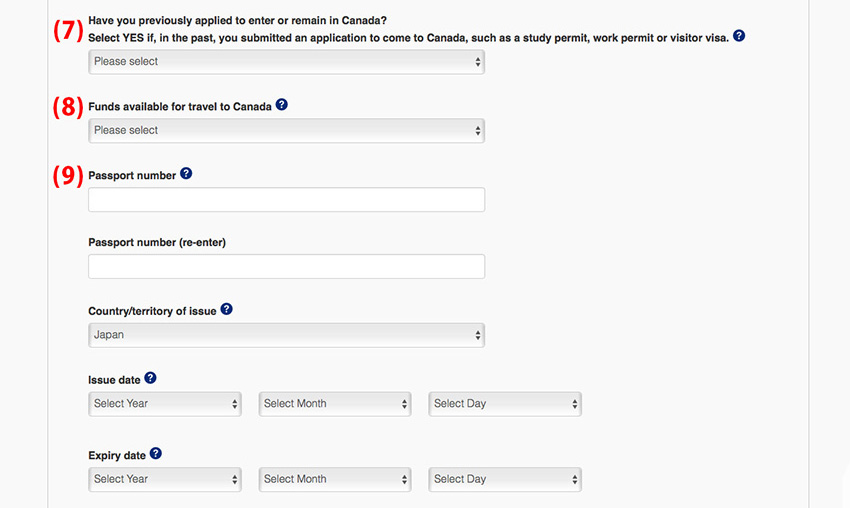Click the red step marker (9)
Image resolution: width=850 pixels, height=508 pixels.
tap(68, 176)
